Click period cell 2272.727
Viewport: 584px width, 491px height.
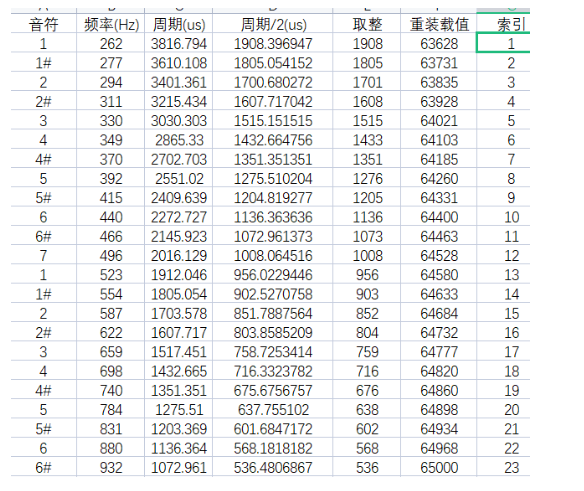coord(178,217)
